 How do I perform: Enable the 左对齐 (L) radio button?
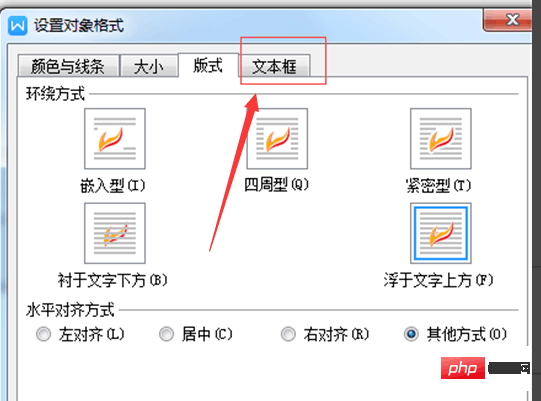pyautogui.click(x=43, y=334)
